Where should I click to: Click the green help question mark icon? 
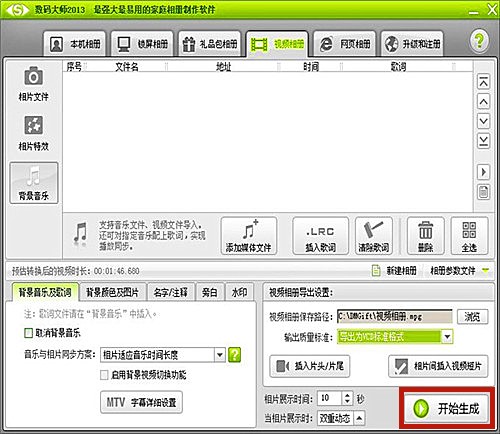pos(479,41)
